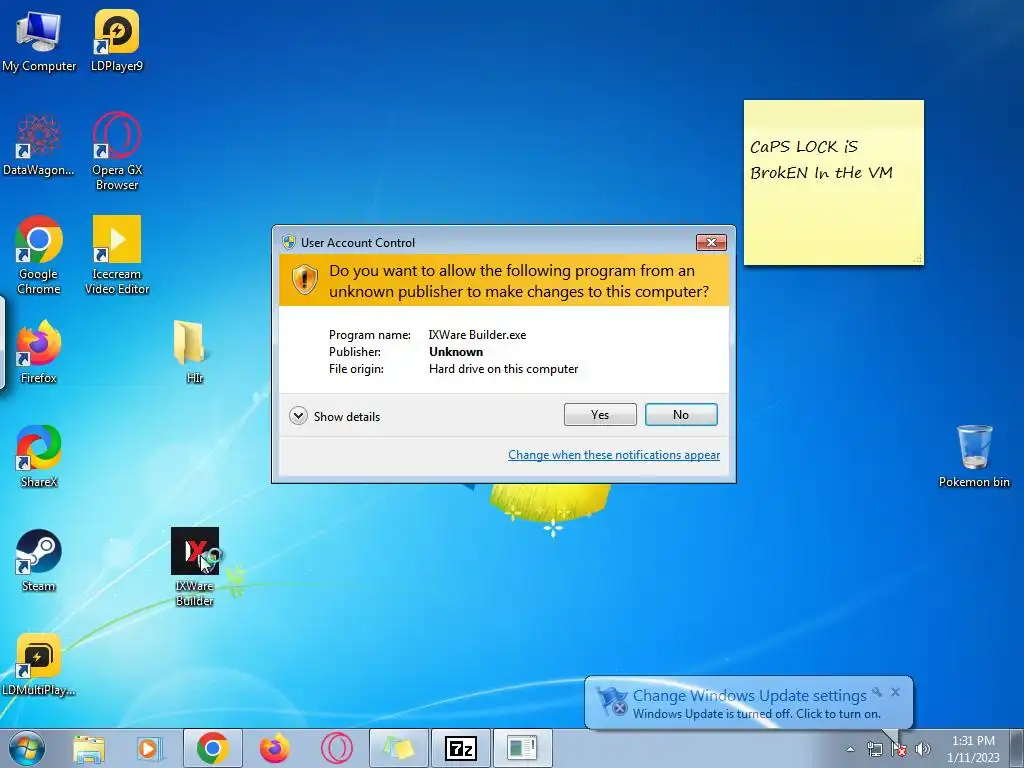Select the Firefox desktop shortcut
Viewport: 1024px width, 768px height.
[39, 353]
